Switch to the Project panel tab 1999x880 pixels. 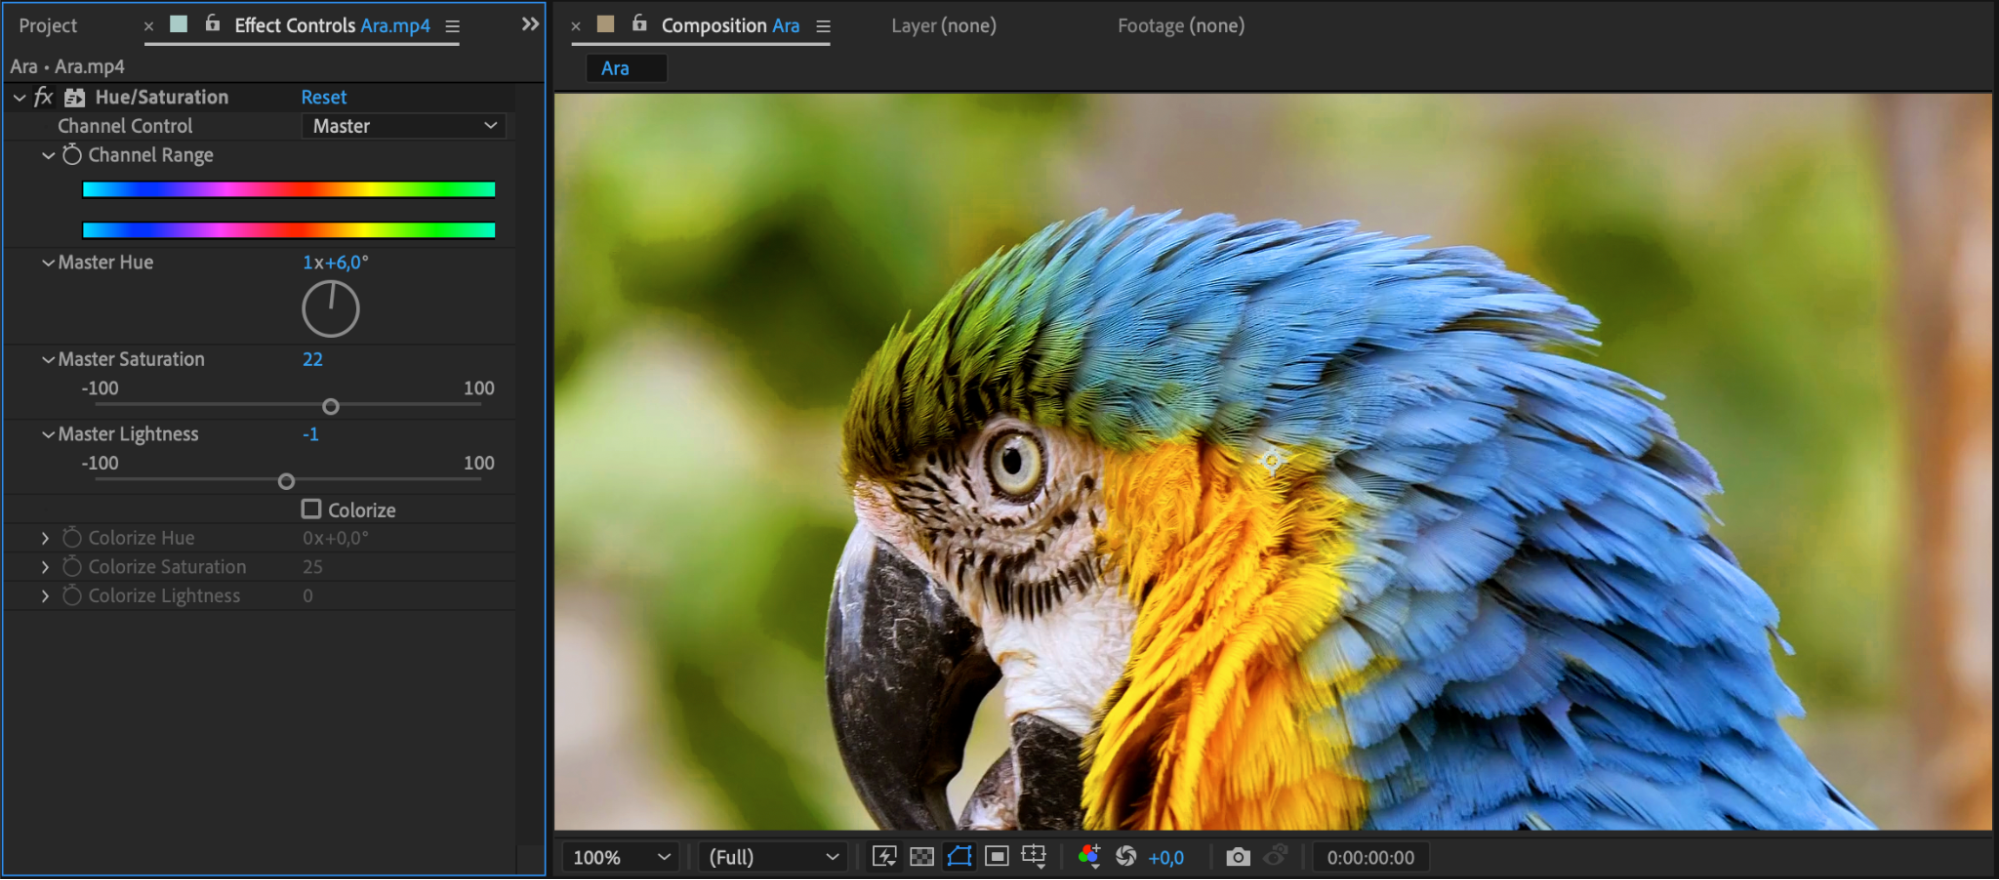coord(48,26)
